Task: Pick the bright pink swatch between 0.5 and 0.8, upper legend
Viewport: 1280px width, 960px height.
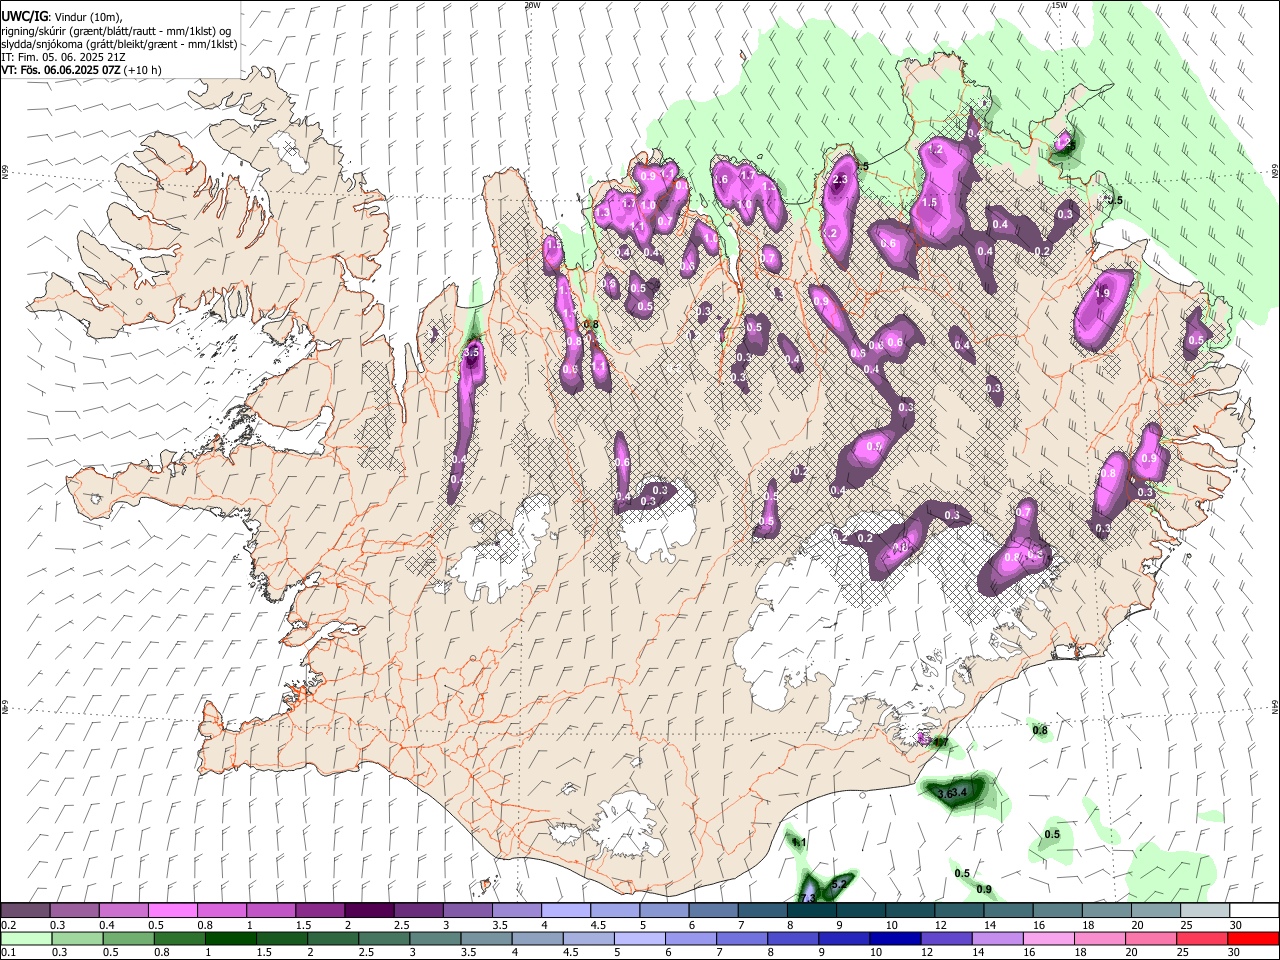Action: (172, 910)
